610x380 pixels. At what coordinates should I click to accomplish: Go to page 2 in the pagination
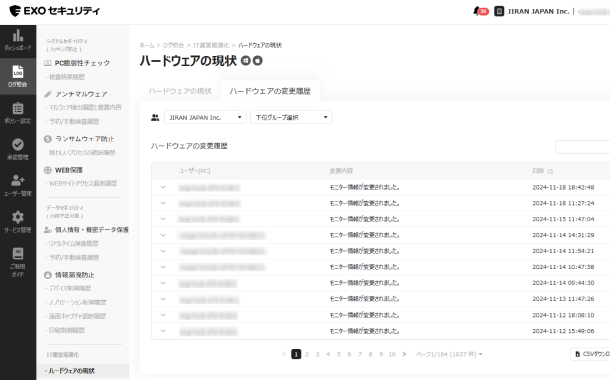[x=307, y=354]
